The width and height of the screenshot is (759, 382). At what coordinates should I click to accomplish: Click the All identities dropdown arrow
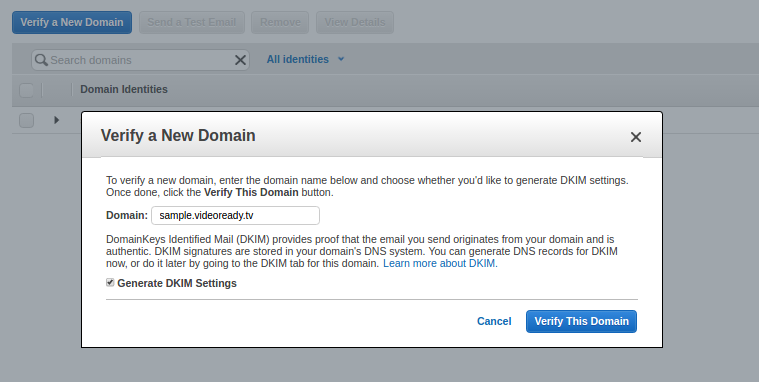[x=341, y=59]
